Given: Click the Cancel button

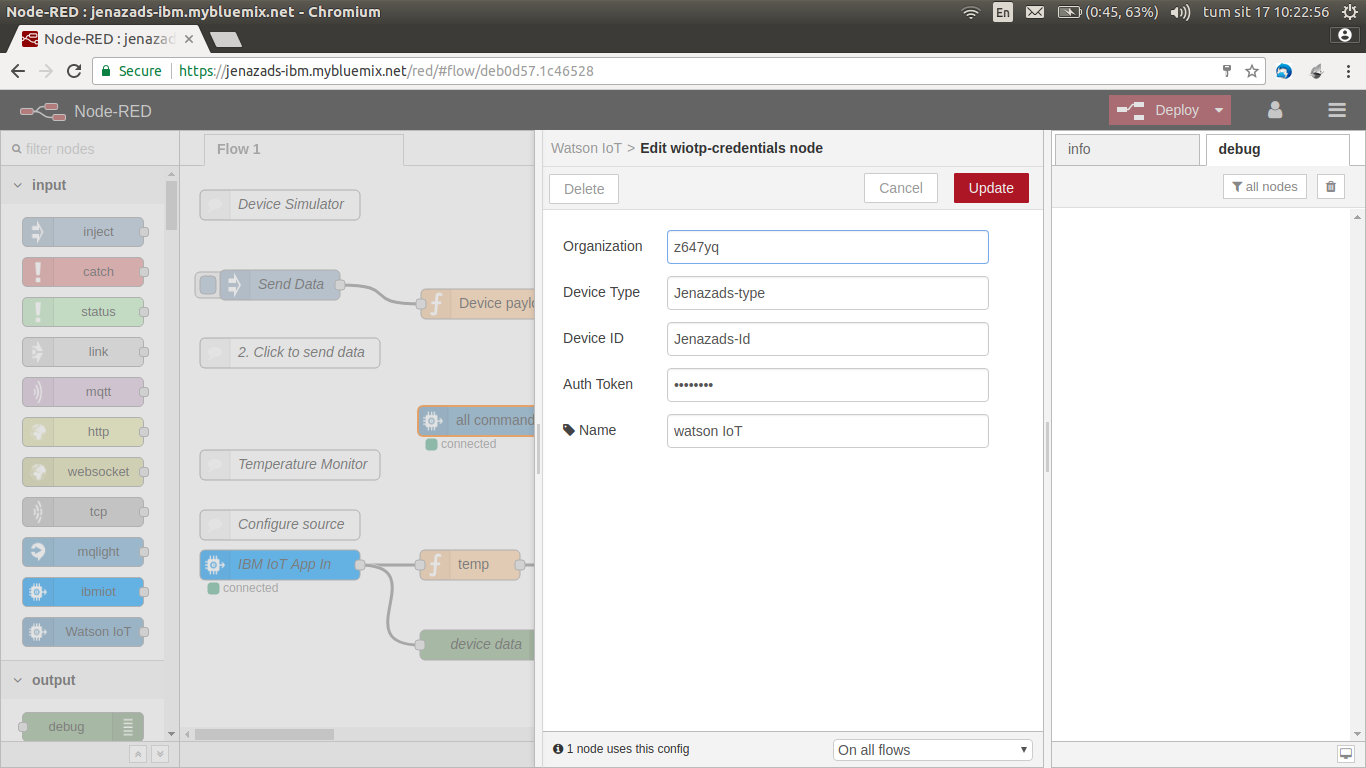Looking at the screenshot, I should point(901,188).
